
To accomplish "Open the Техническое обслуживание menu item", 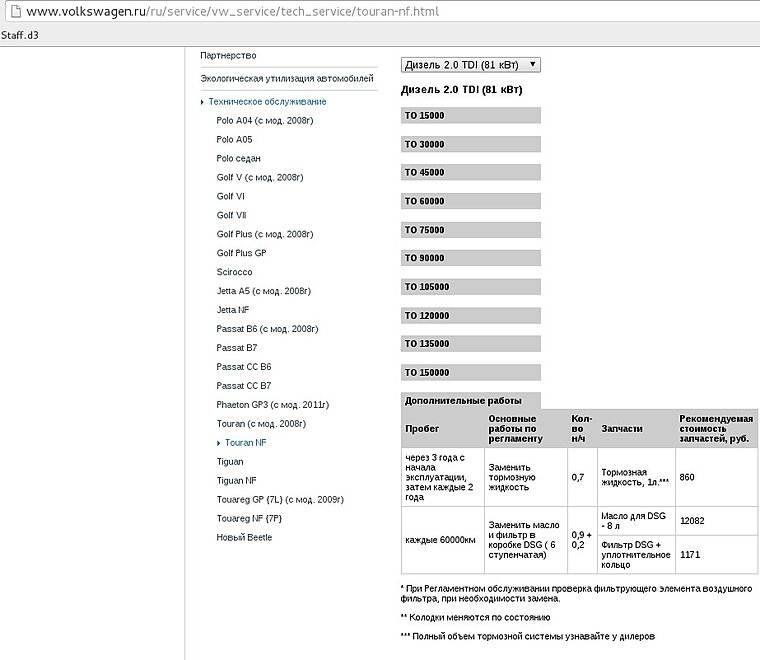I will [267, 101].
